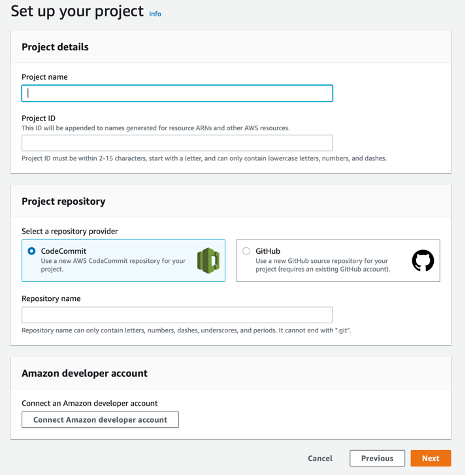Viewport: 465px width, 476px height.
Task: Choose the GitHub provider card description
Action: pyautogui.click(x=323, y=265)
